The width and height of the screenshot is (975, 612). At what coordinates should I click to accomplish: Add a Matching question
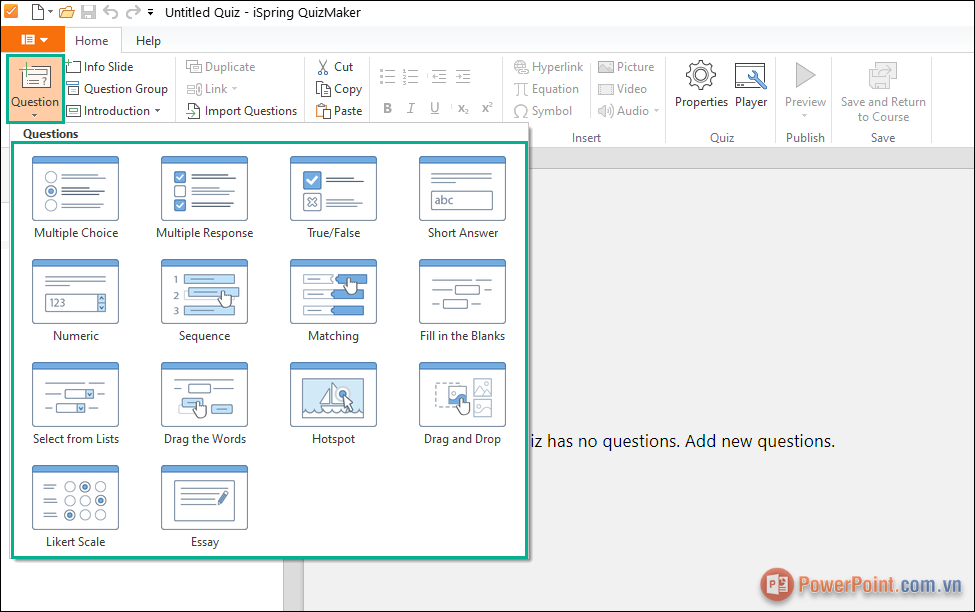pos(333,301)
